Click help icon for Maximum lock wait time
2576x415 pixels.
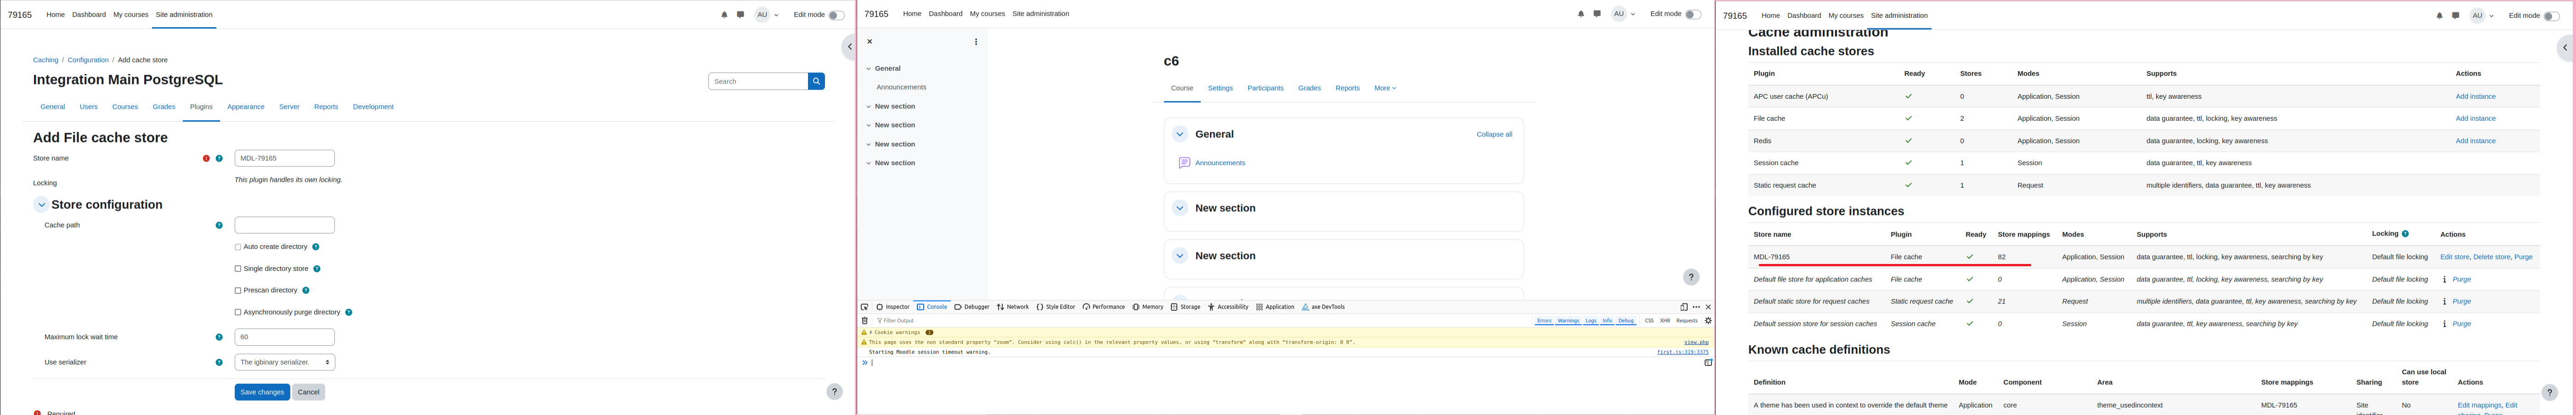point(219,337)
